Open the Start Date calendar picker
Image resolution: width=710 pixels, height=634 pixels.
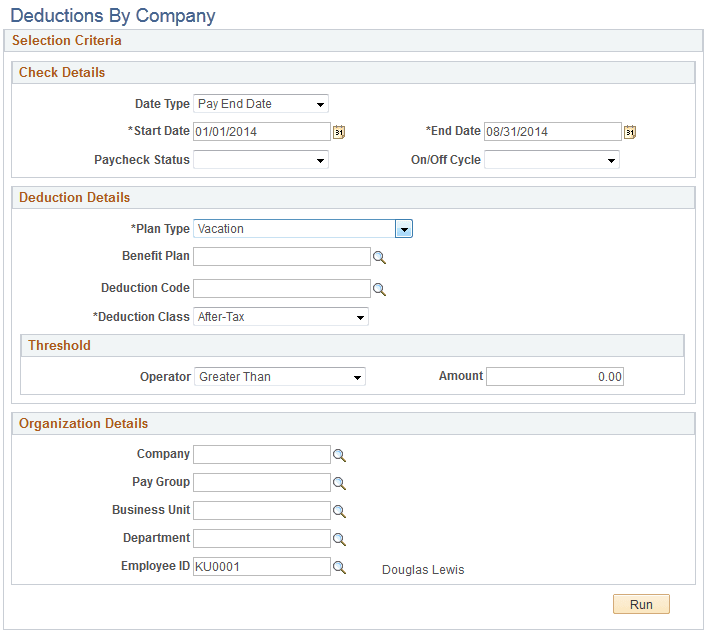tap(339, 132)
